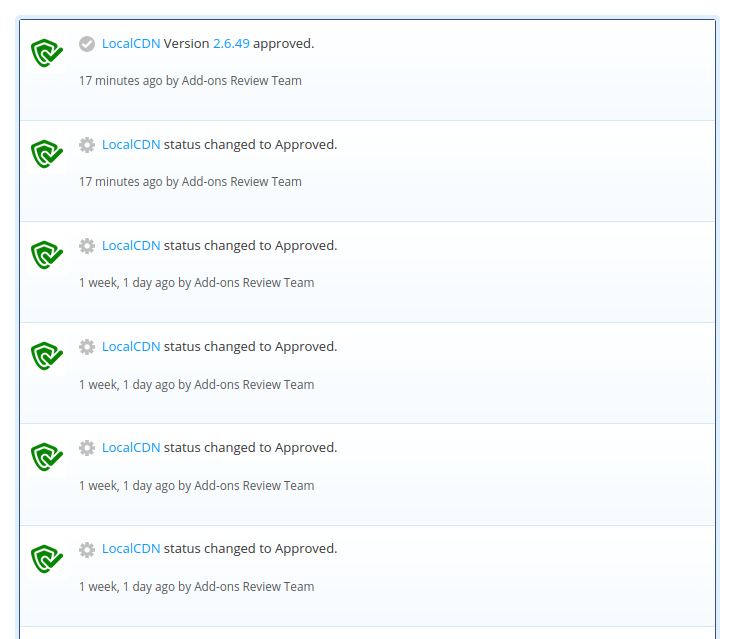This screenshot has height=639, width=735.
Task: Click the LocalCDN logo in the second entry
Action: tap(47, 154)
